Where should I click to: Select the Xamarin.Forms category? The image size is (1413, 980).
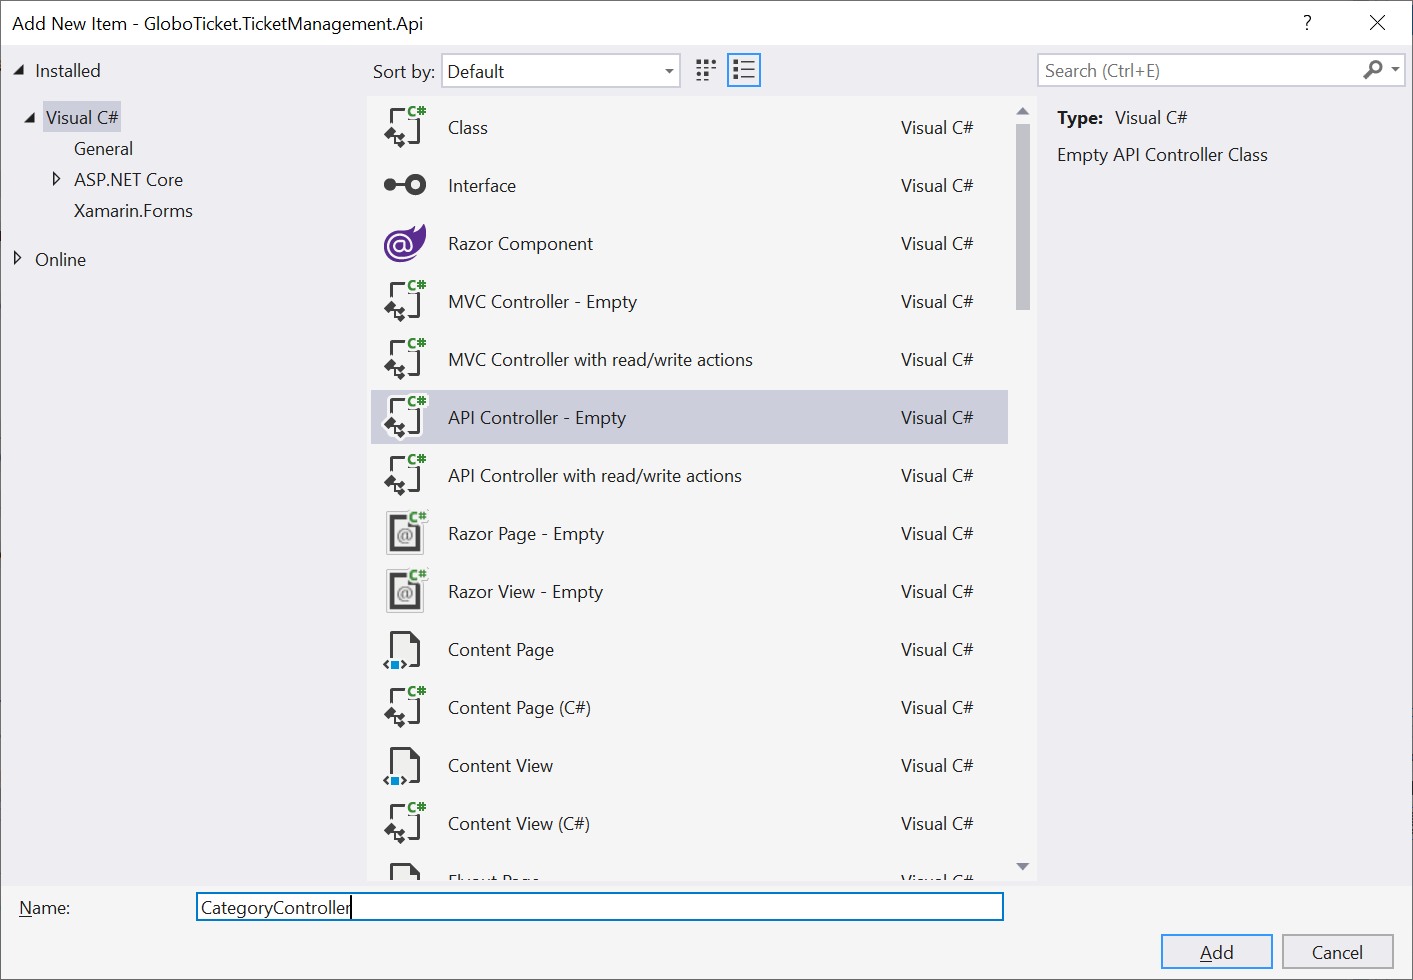point(133,210)
